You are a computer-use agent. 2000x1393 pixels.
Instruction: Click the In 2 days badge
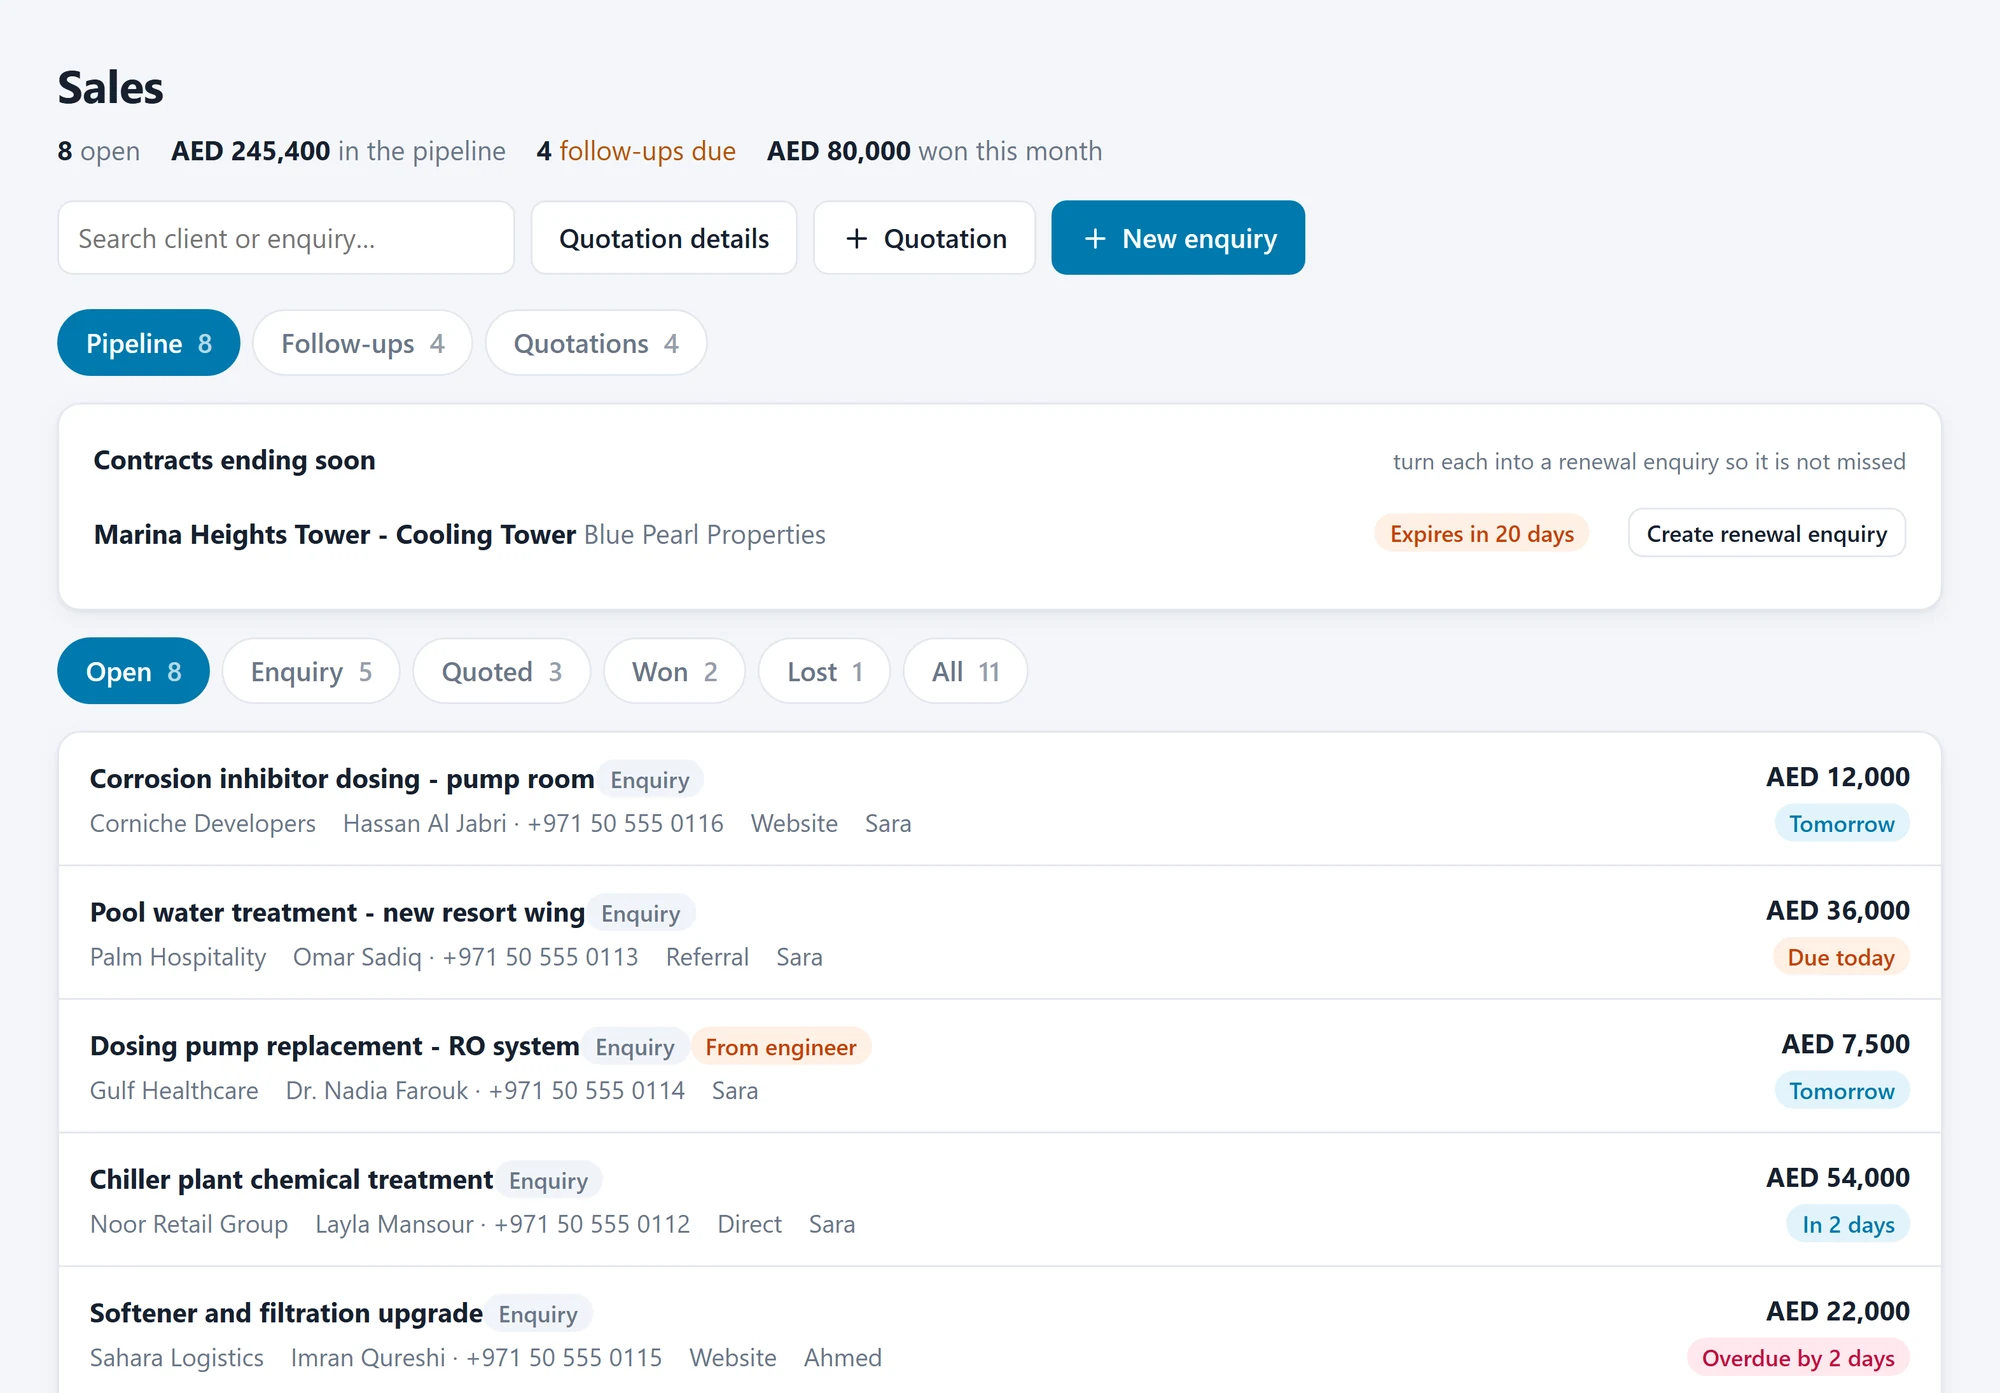click(1848, 1225)
